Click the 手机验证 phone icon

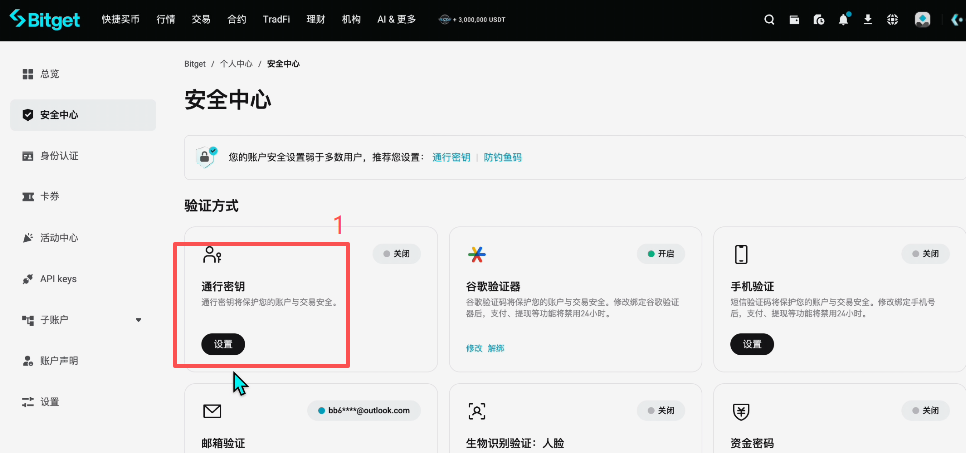[x=741, y=254]
